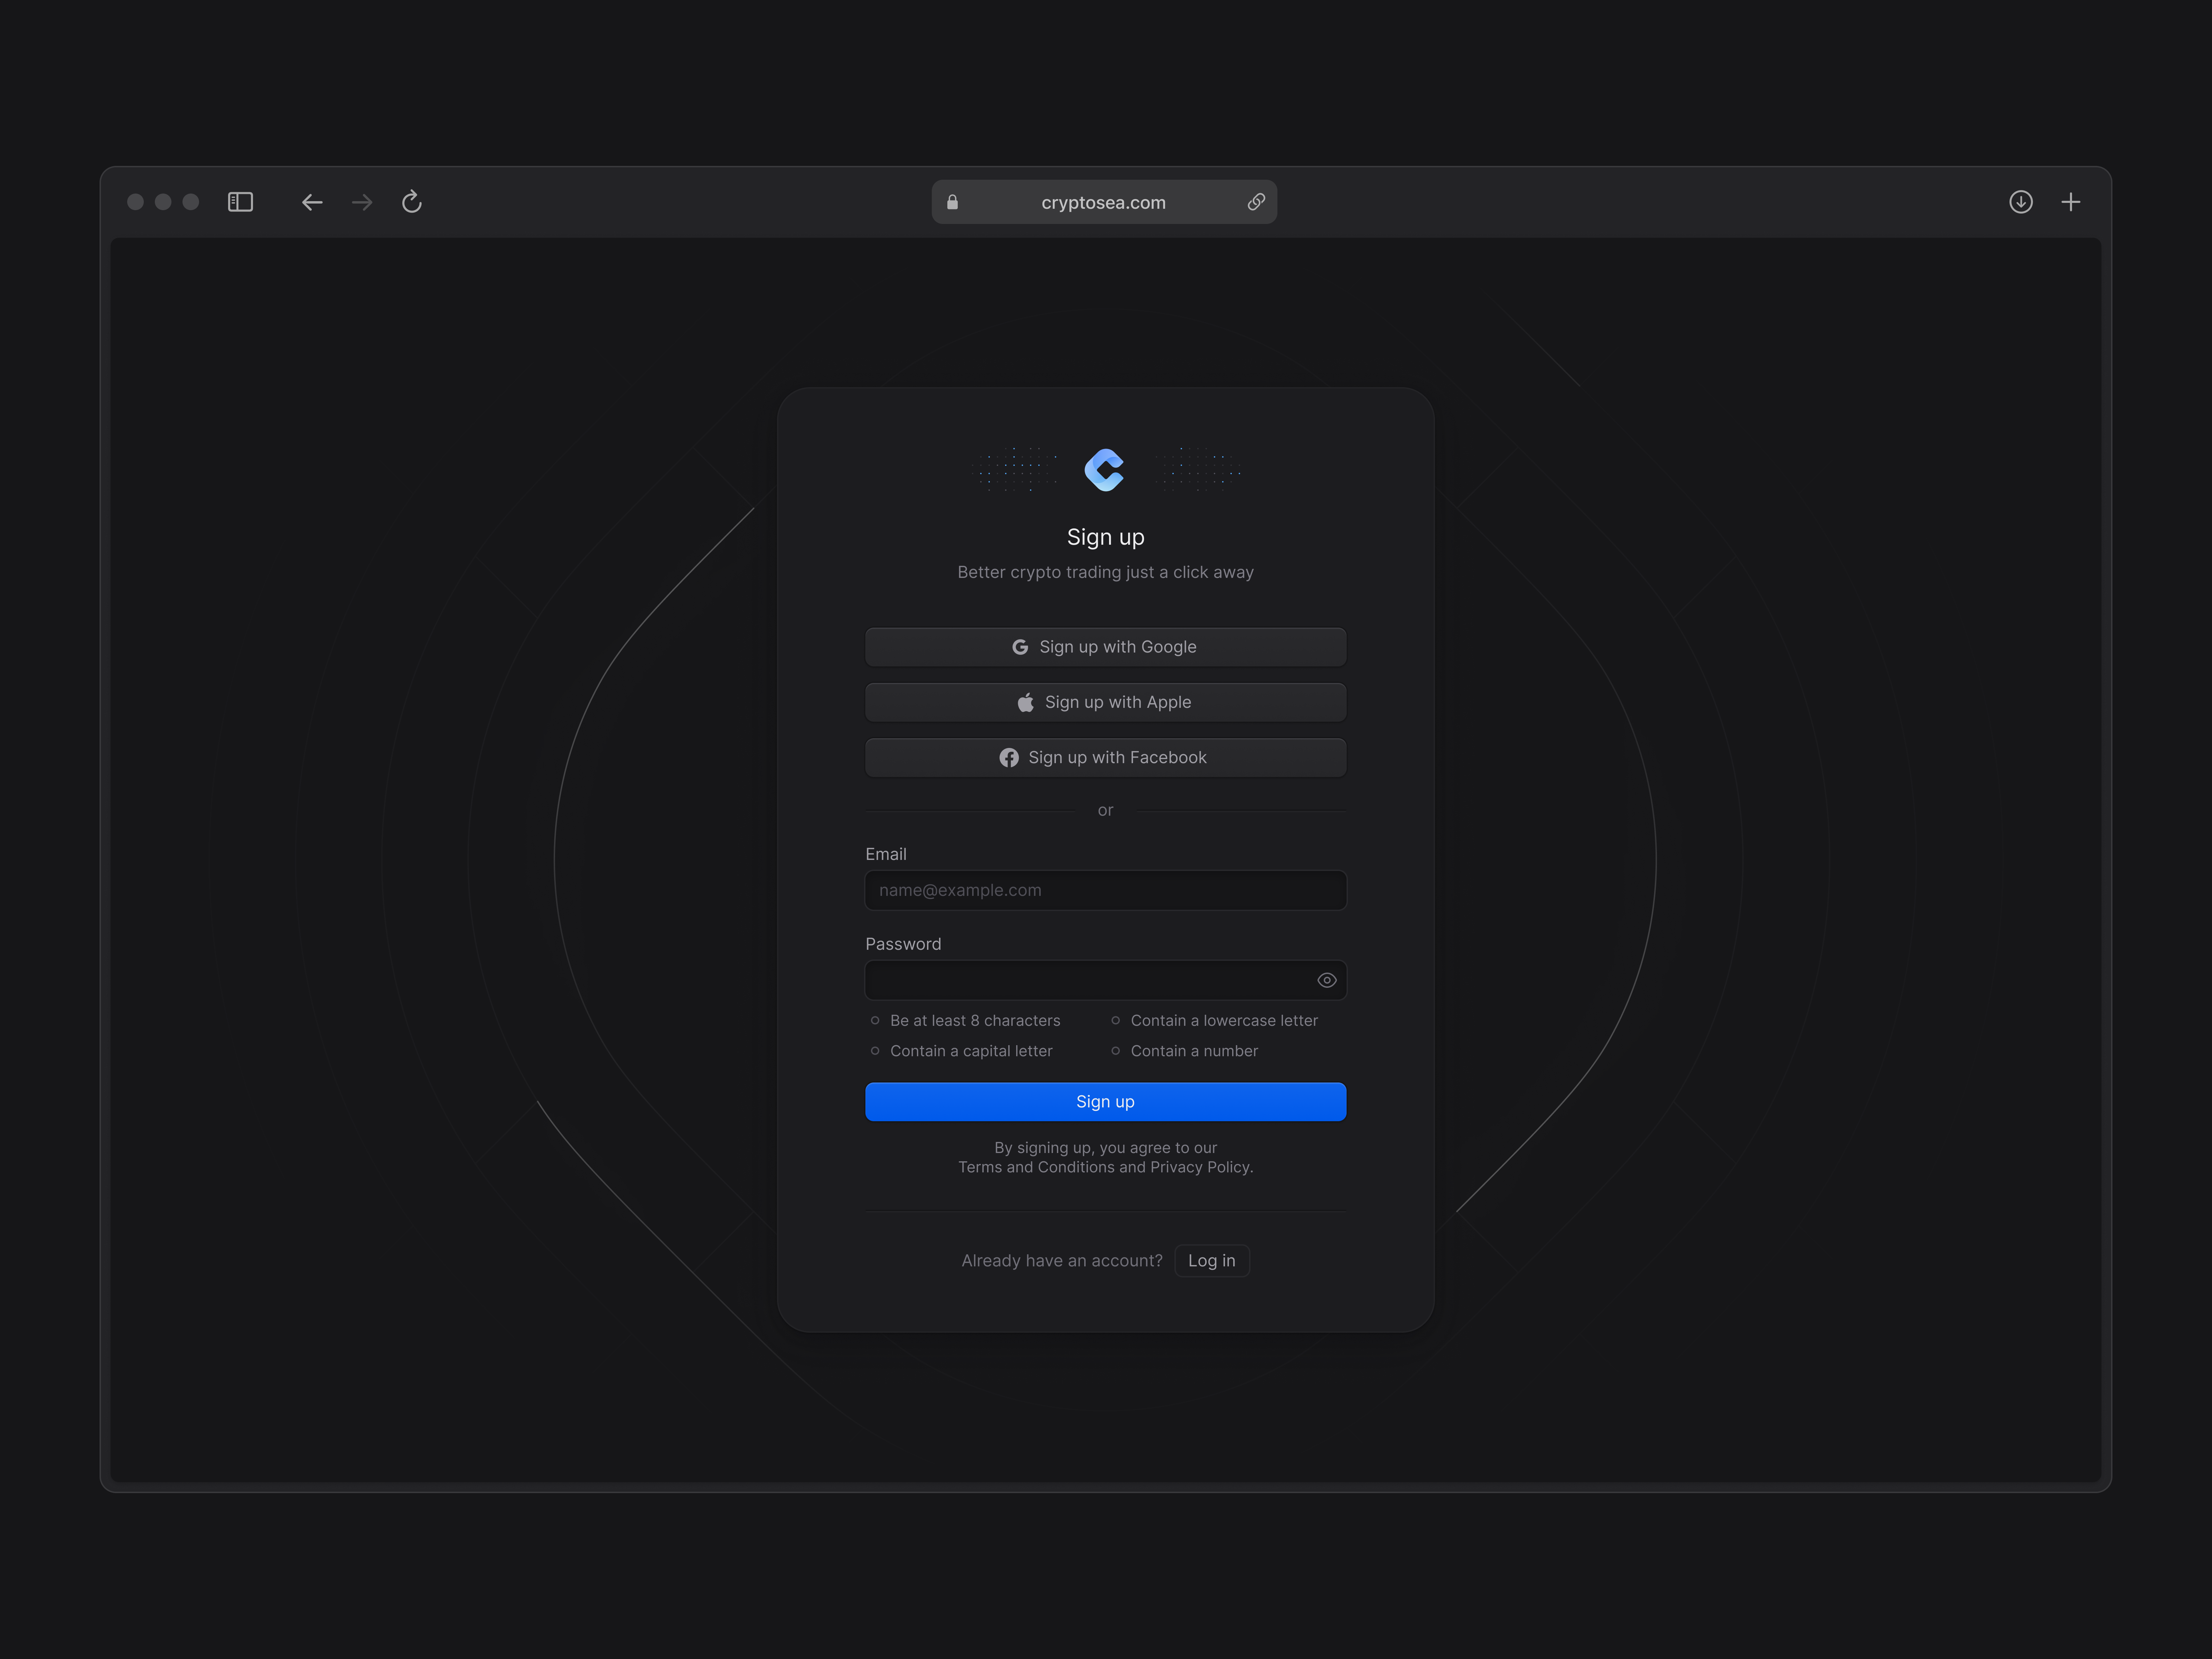The width and height of the screenshot is (2212, 1659).
Task: Click the copy link icon in the address bar
Action: point(1257,202)
